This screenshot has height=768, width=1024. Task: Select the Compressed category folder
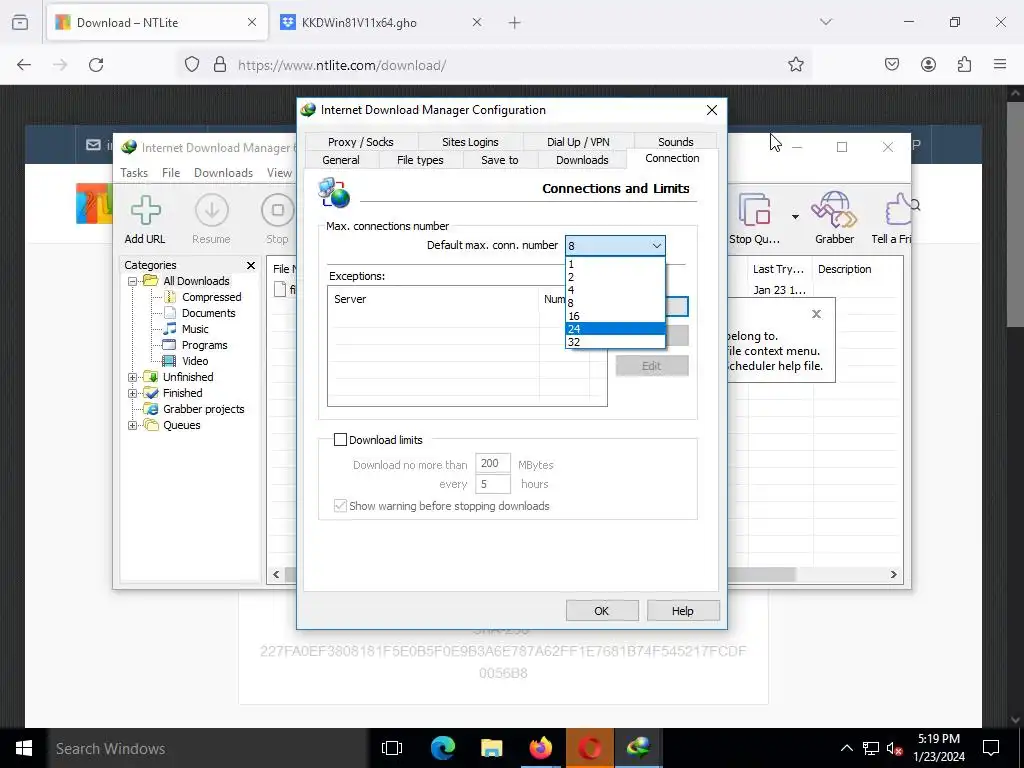pyautogui.click(x=212, y=297)
